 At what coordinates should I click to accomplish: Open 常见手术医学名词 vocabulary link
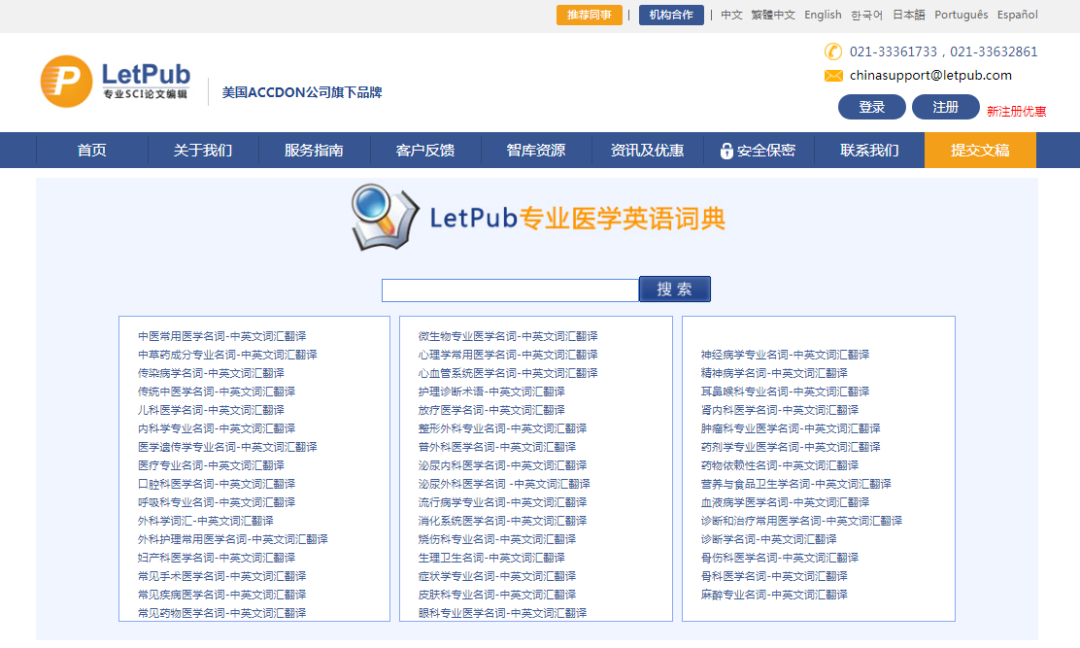coord(222,576)
